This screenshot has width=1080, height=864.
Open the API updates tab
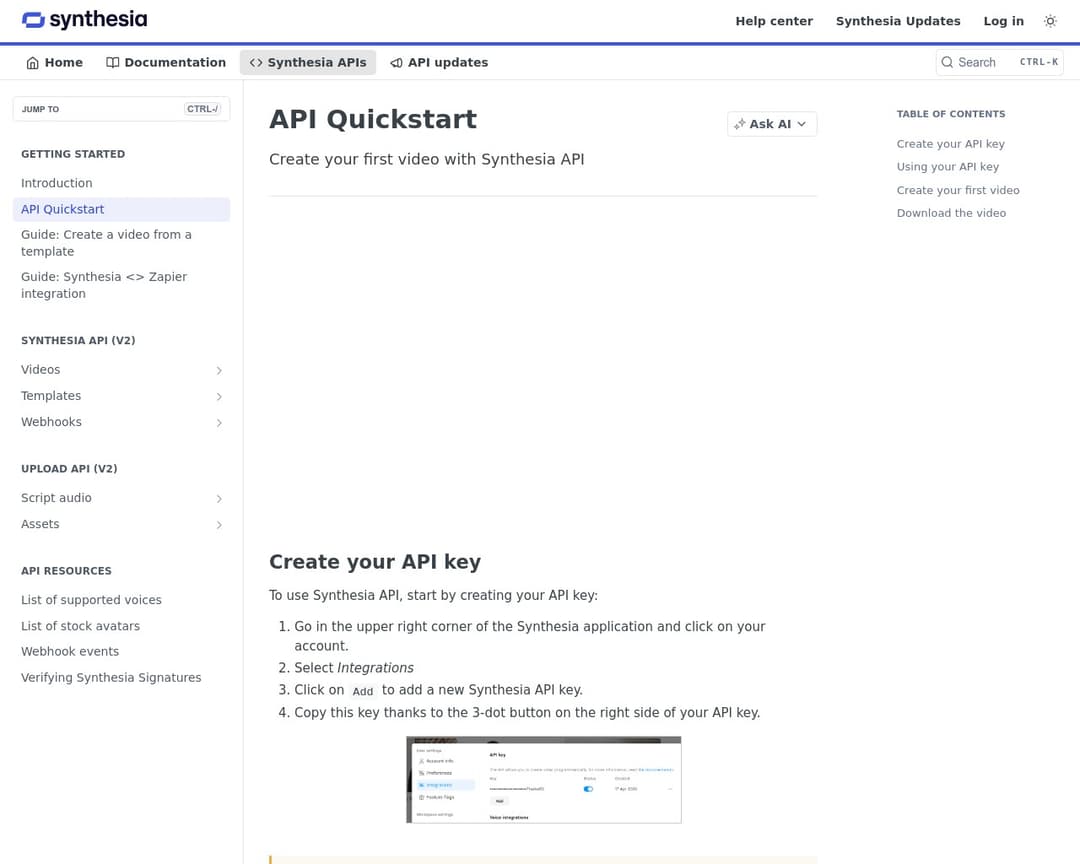(439, 63)
